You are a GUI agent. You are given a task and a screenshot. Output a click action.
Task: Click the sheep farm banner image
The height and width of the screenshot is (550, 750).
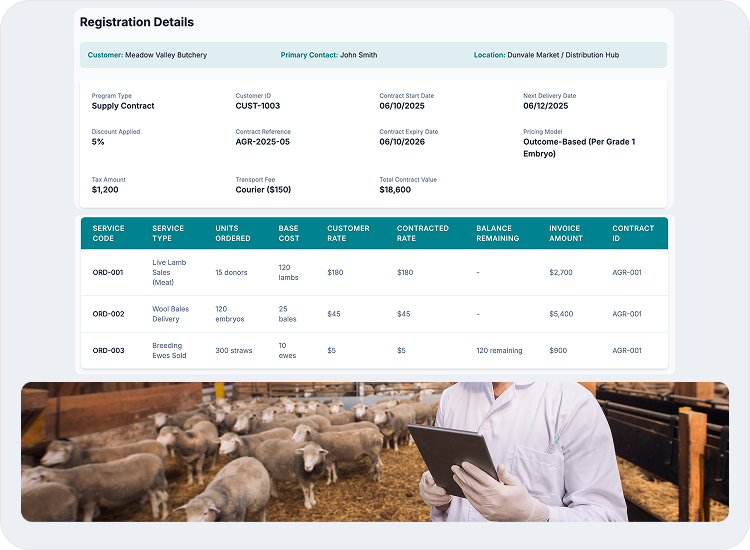374,451
